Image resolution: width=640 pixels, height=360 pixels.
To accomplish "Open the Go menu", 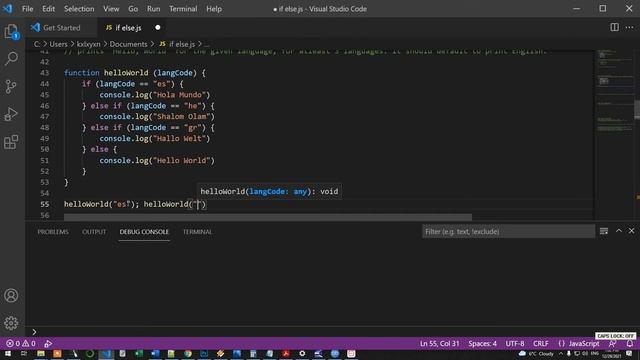I will [x=133, y=9].
